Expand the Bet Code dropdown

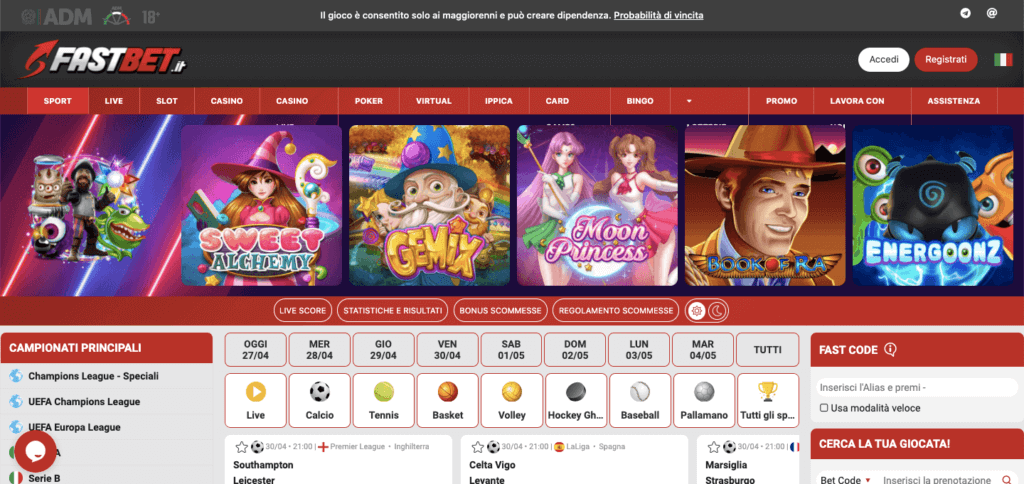846,480
